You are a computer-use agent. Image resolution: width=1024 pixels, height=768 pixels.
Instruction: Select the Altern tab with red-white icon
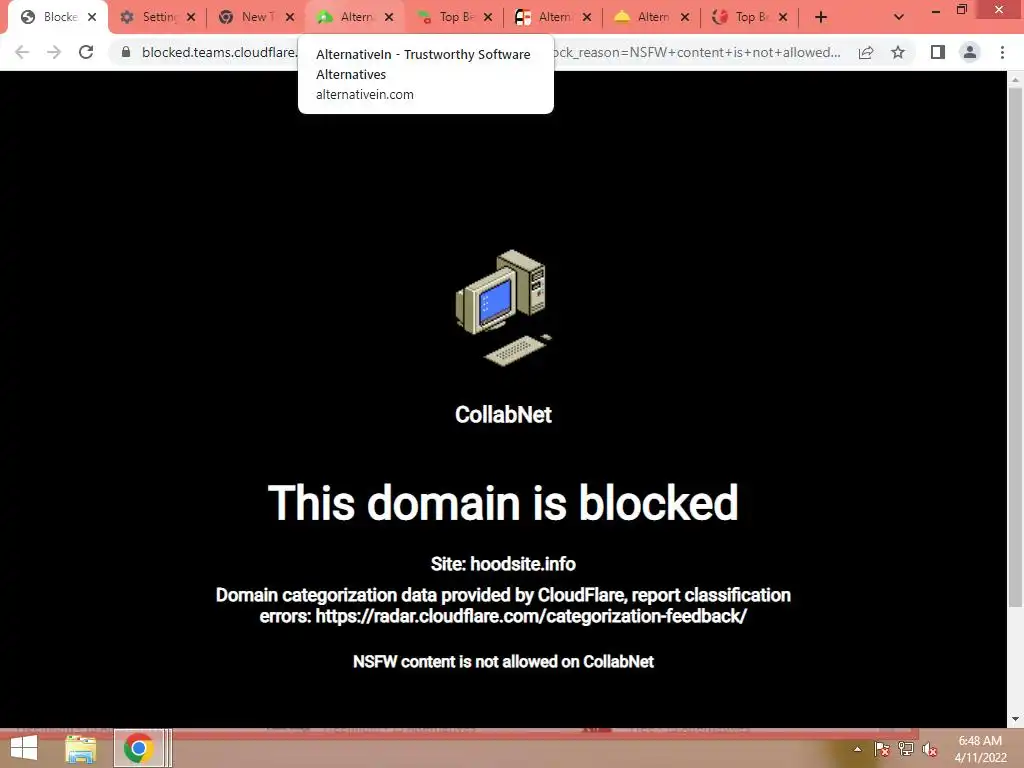click(551, 17)
